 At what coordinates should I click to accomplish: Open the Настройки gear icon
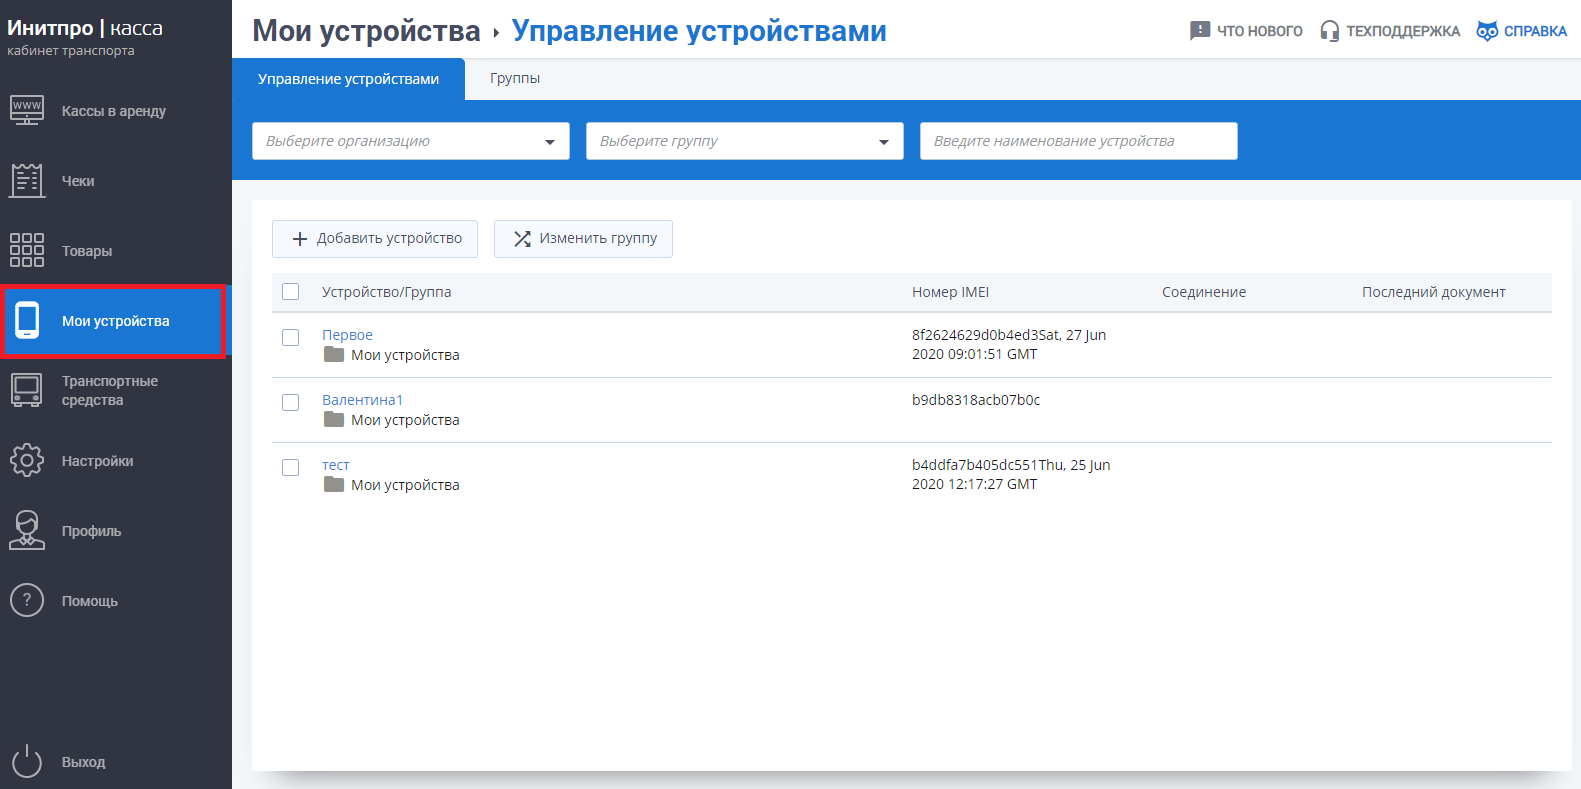click(x=27, y=460)
